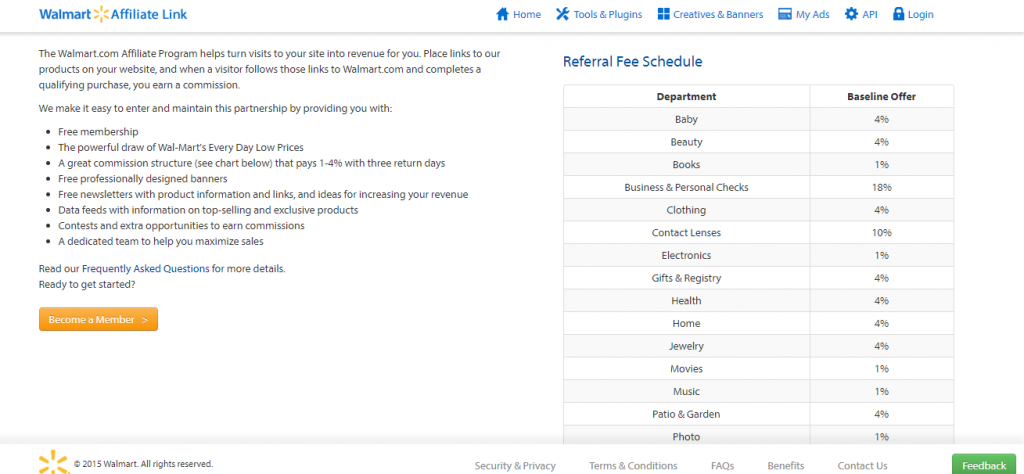Click the Contests and extra opportunities bullet
Image resolution: width=1024 pixels, height=474 pixels.
(182, 226)
